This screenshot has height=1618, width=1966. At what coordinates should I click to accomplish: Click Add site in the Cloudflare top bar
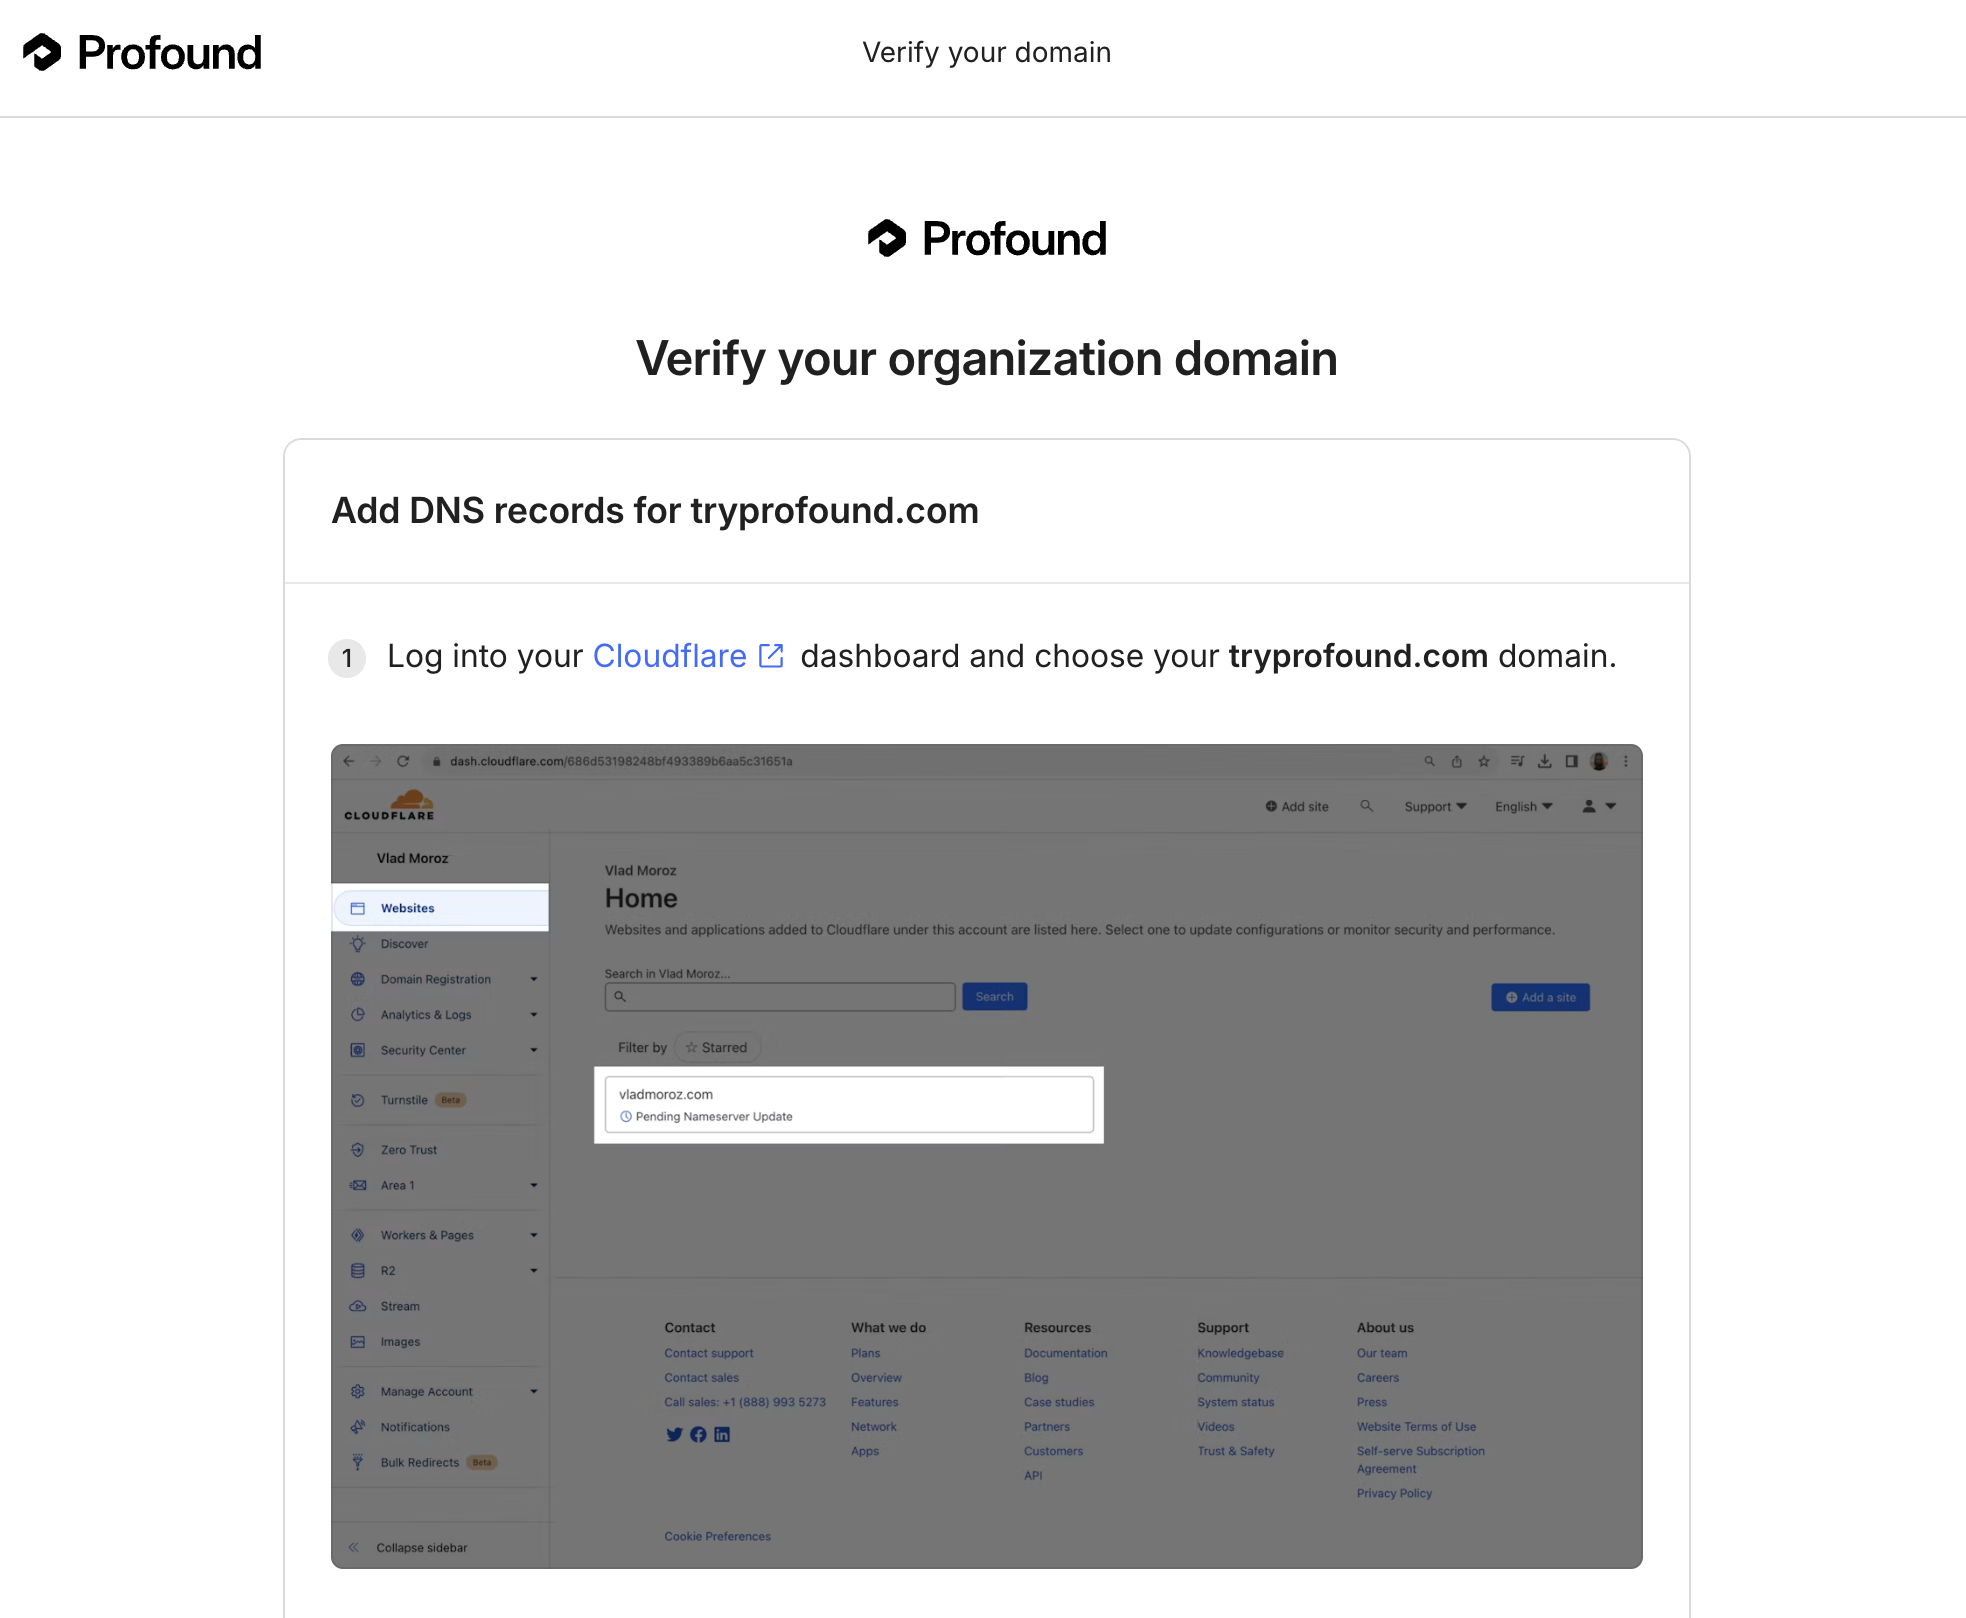pyautogui.click(x=1297, y=807)
